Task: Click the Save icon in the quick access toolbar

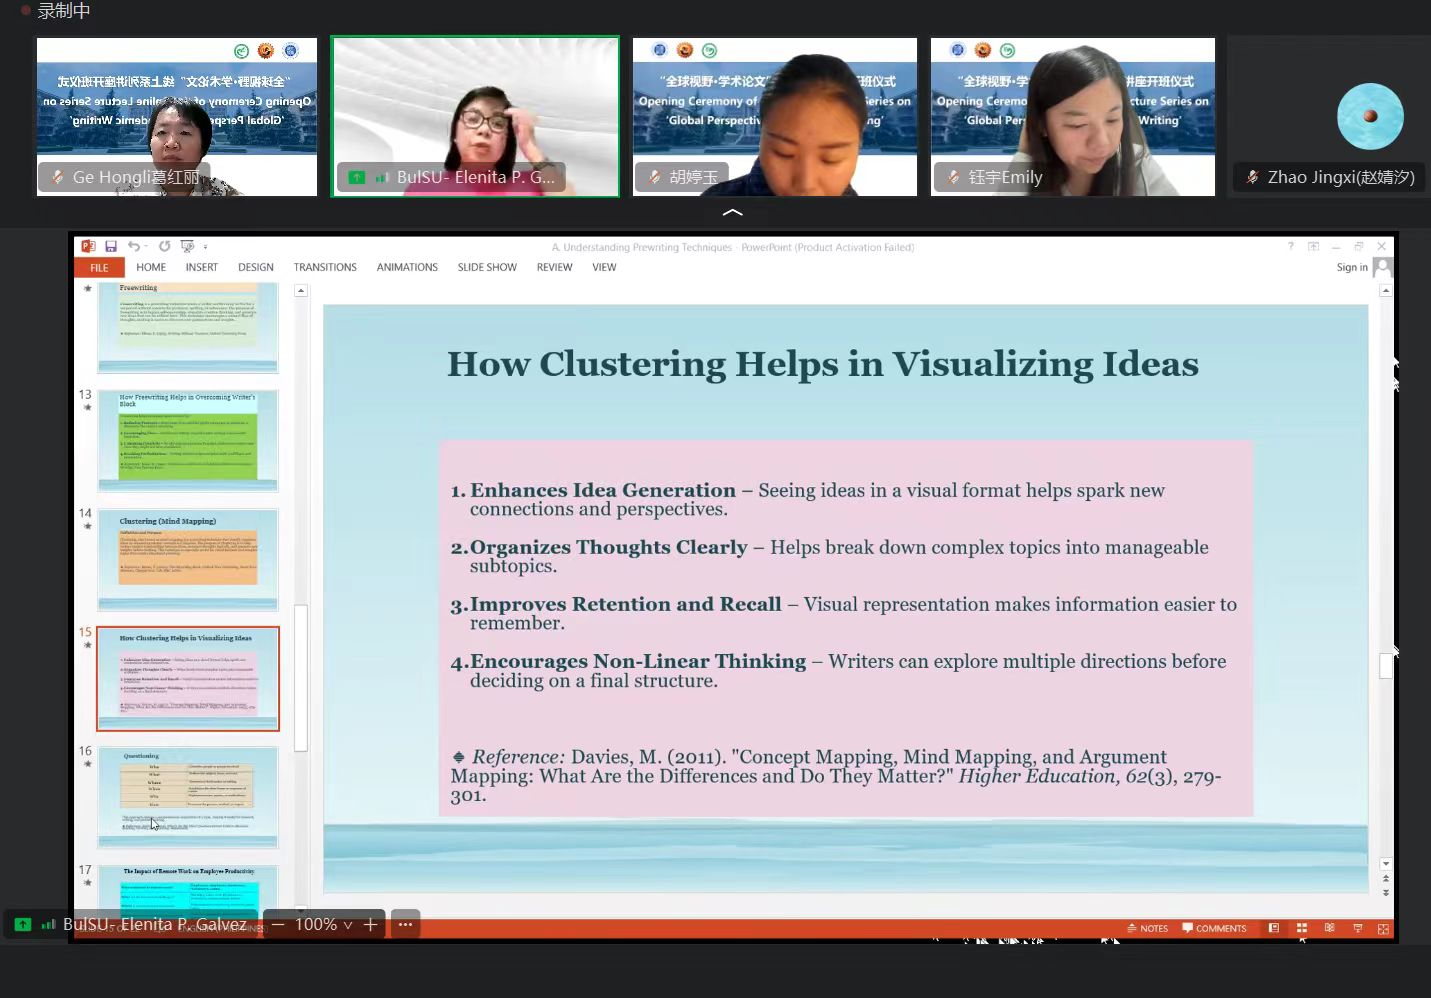Action: click(111, 246)
